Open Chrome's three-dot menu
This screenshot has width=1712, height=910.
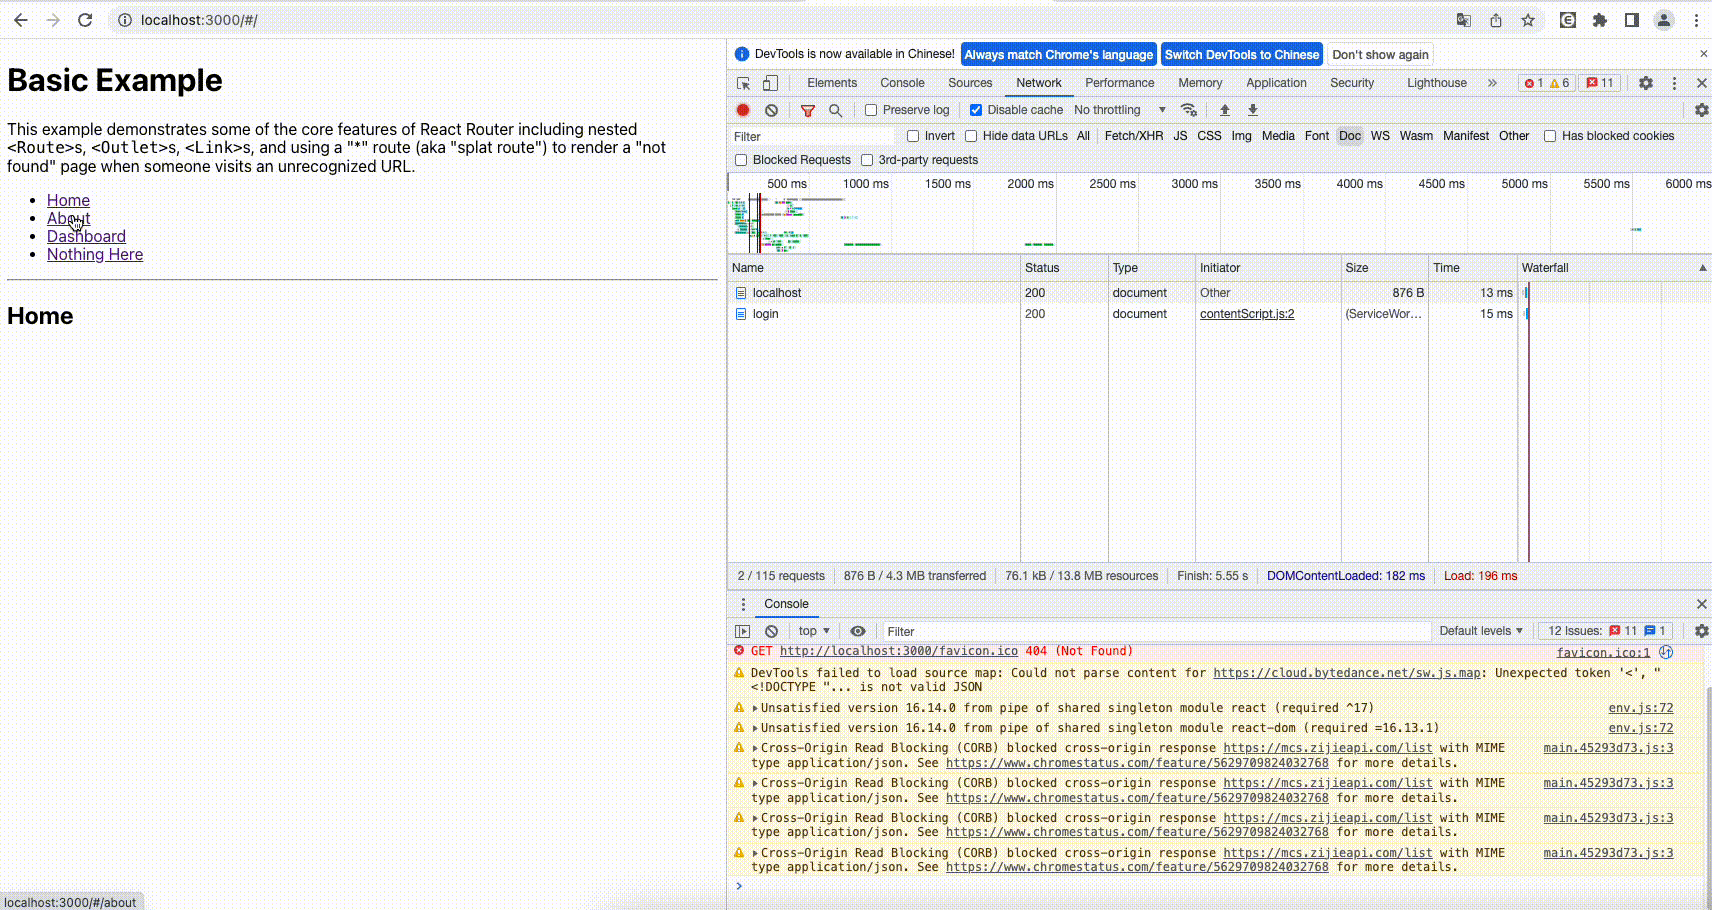1696,20
